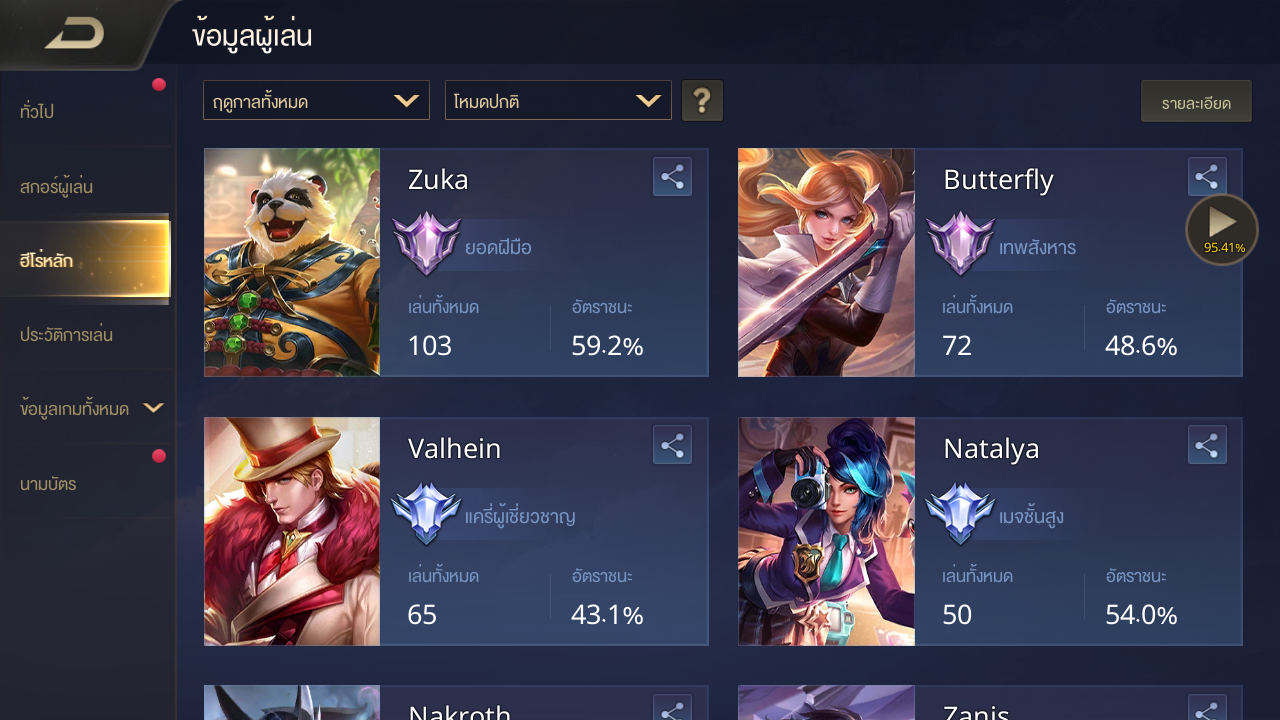Share Butterfly hero stats
This screenshot has width=1280, height=720.
[1207, 177]
